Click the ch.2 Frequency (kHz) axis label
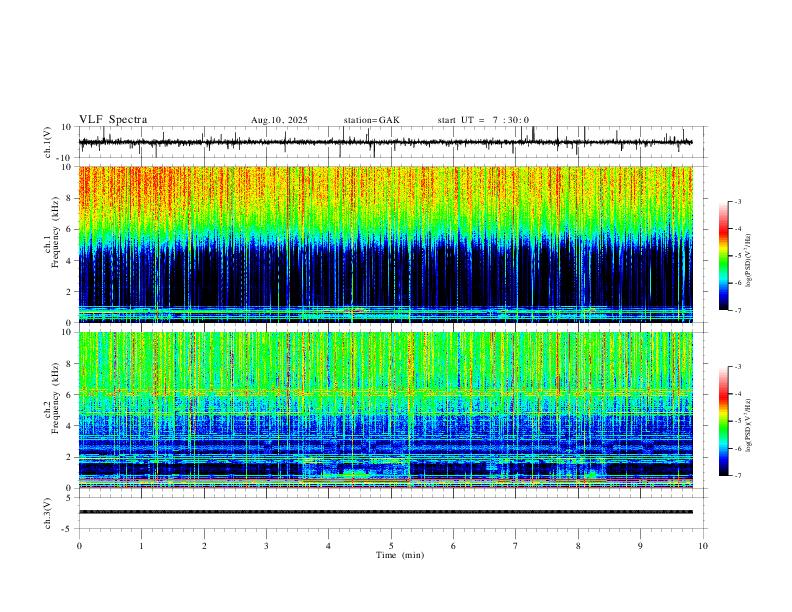The width and height of the screenshot is (792, 612). (x=52, y=398)
